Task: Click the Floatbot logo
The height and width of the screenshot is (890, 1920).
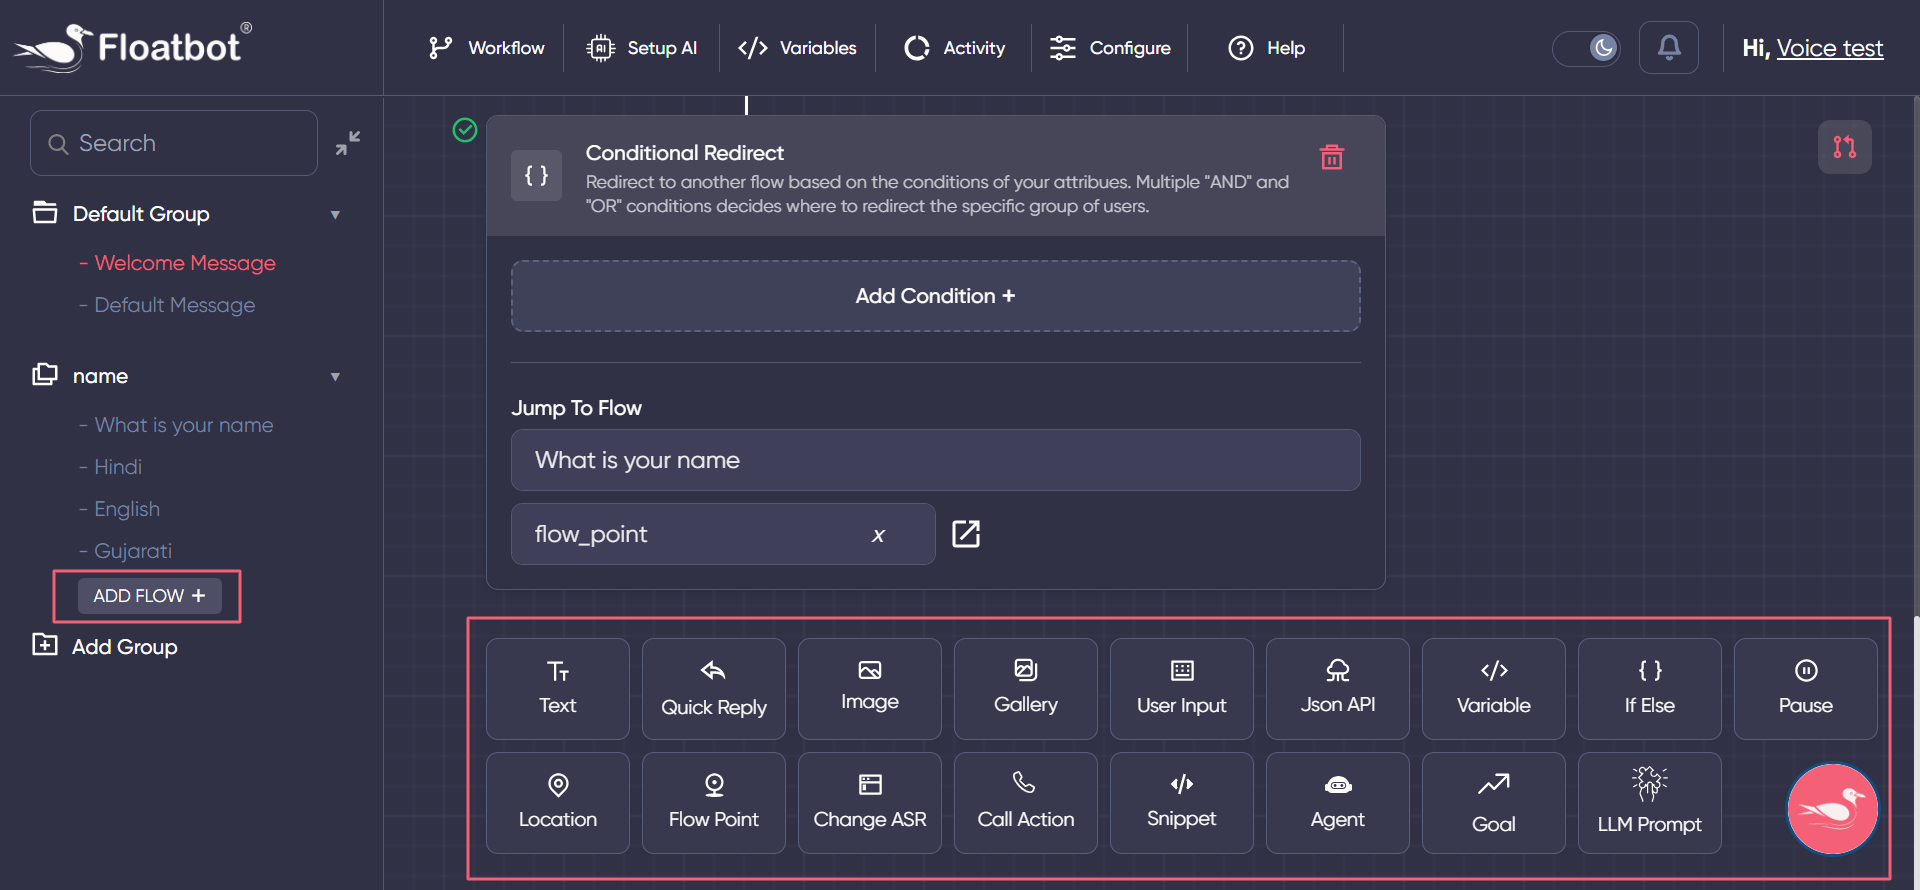Action: (x=134, y=47)
